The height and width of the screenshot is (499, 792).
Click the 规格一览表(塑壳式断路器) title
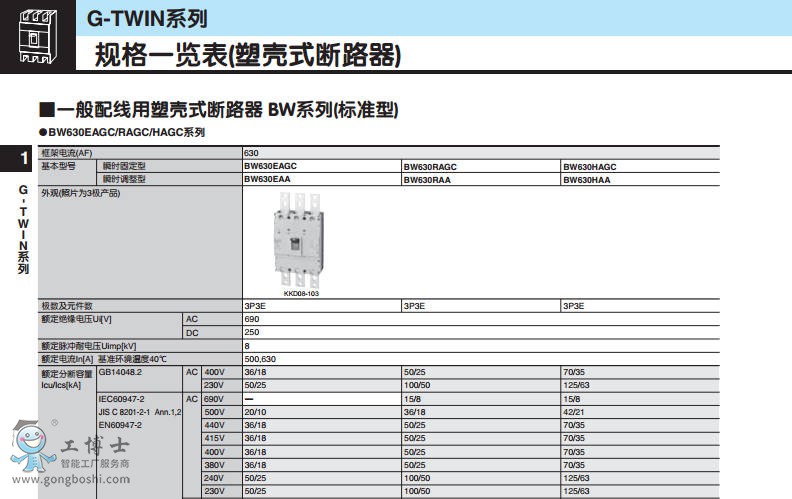(x=247, y=55)
